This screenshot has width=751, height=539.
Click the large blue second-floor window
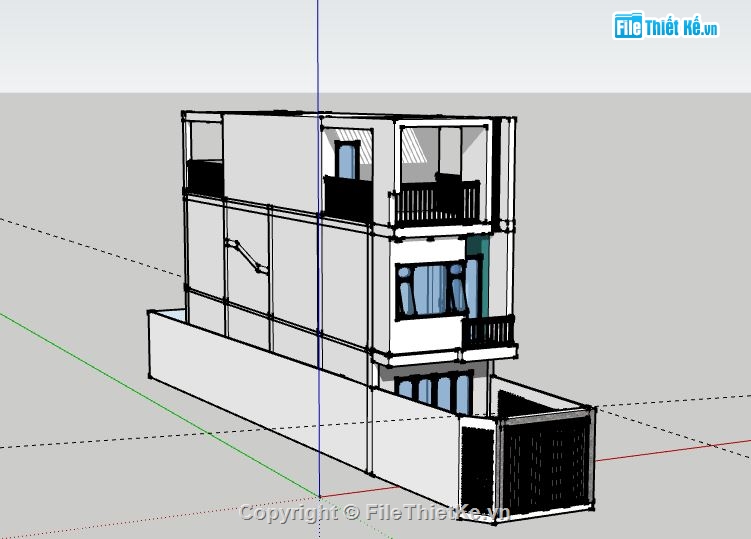point(431,290)
